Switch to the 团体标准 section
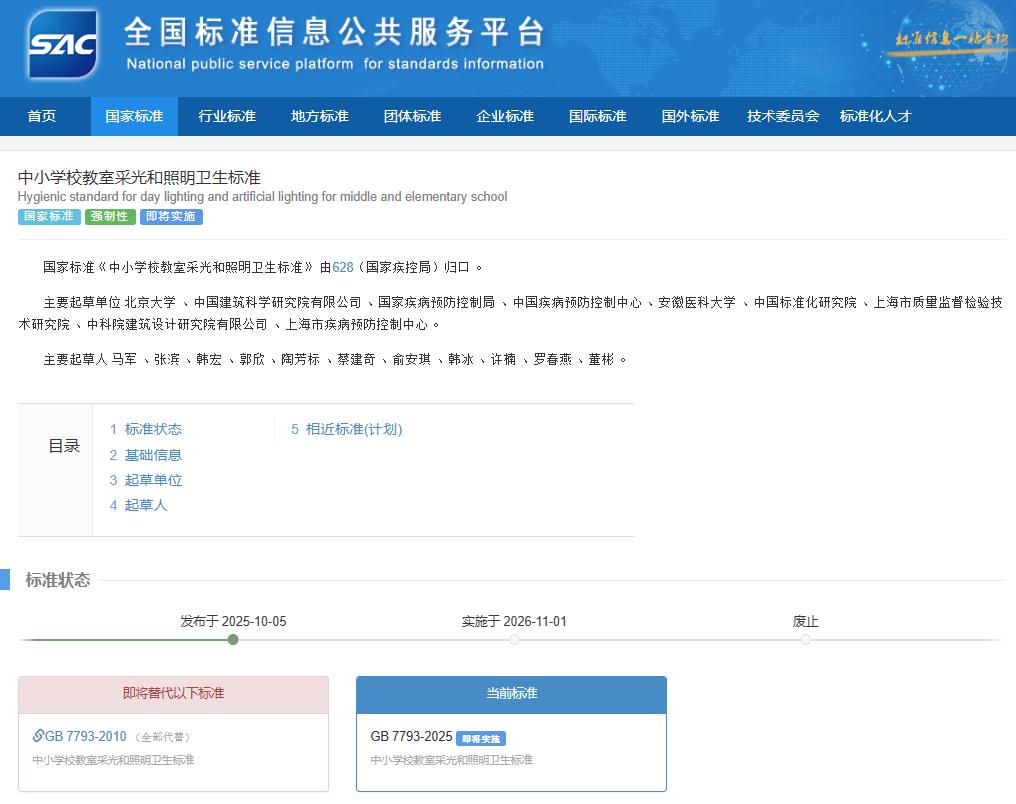The height and width of the screenshot is (804, 1016). pos(412,116)
